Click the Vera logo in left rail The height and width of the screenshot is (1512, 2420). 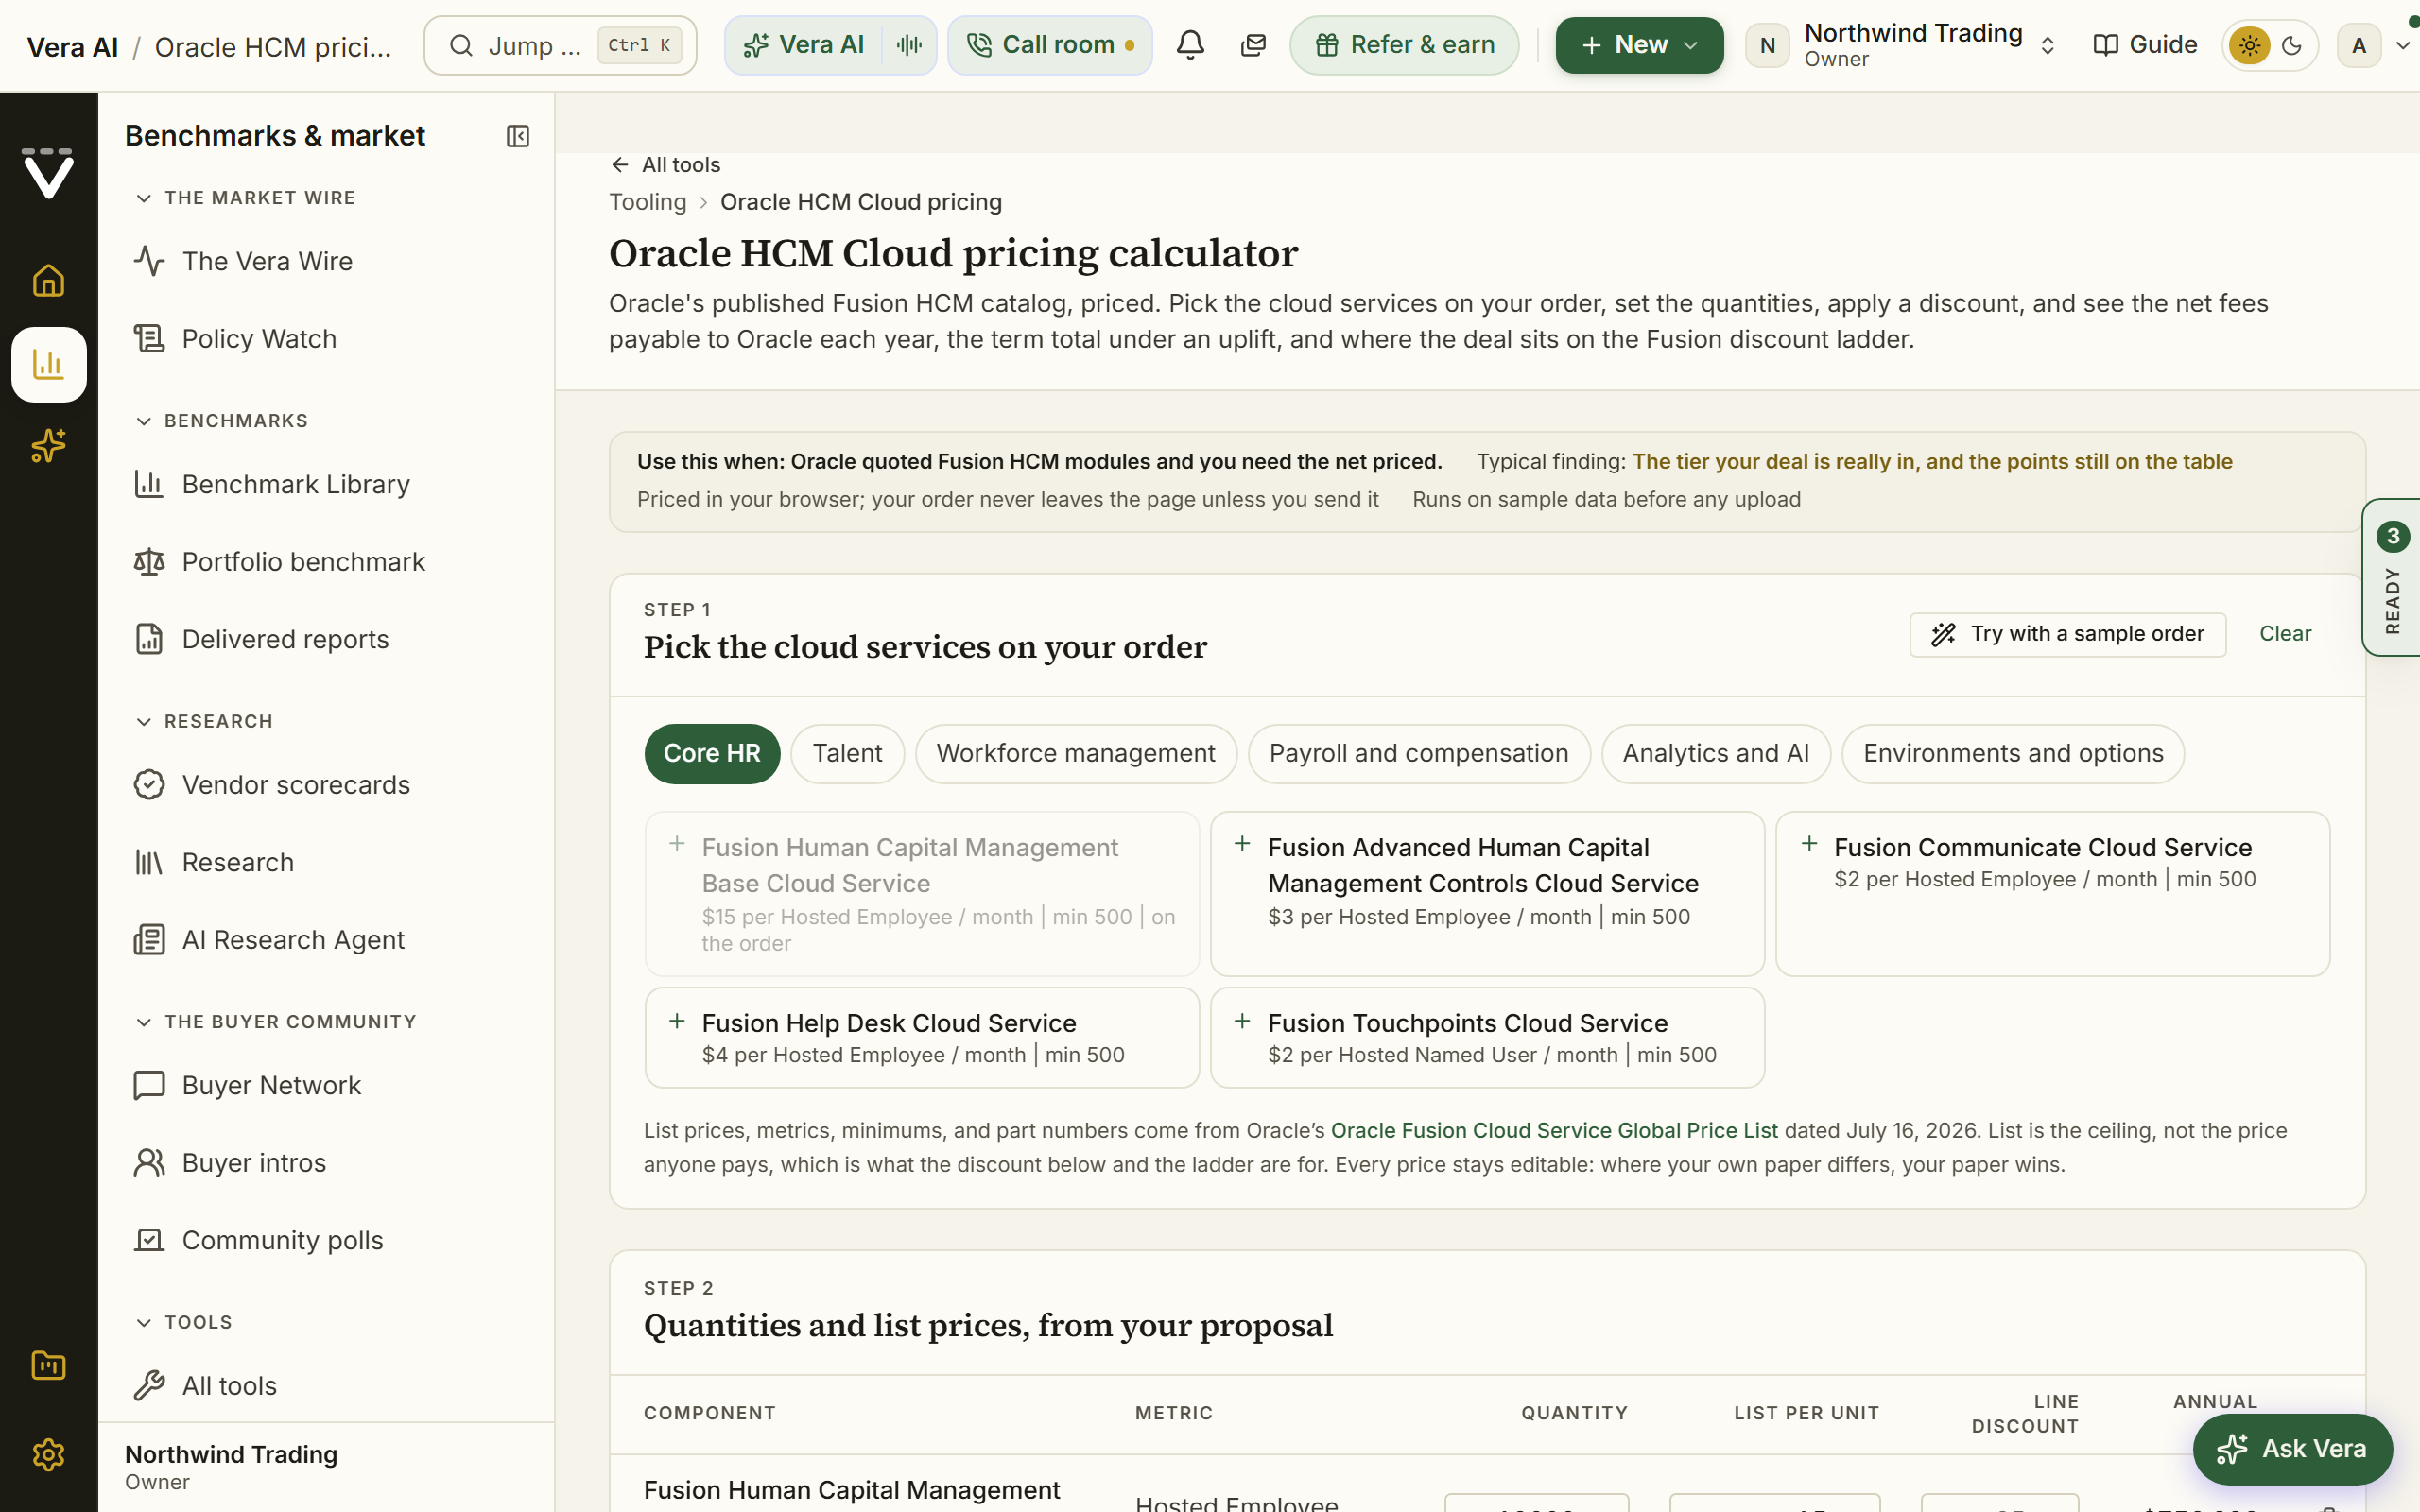48,174
